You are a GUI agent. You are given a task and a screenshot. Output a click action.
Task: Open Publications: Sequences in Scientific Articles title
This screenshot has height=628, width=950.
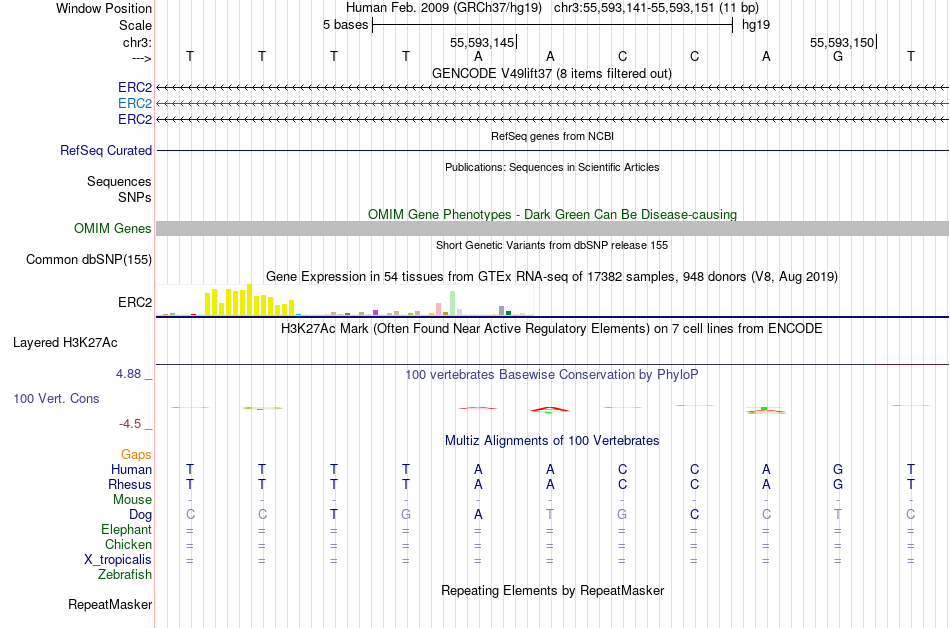552,167
